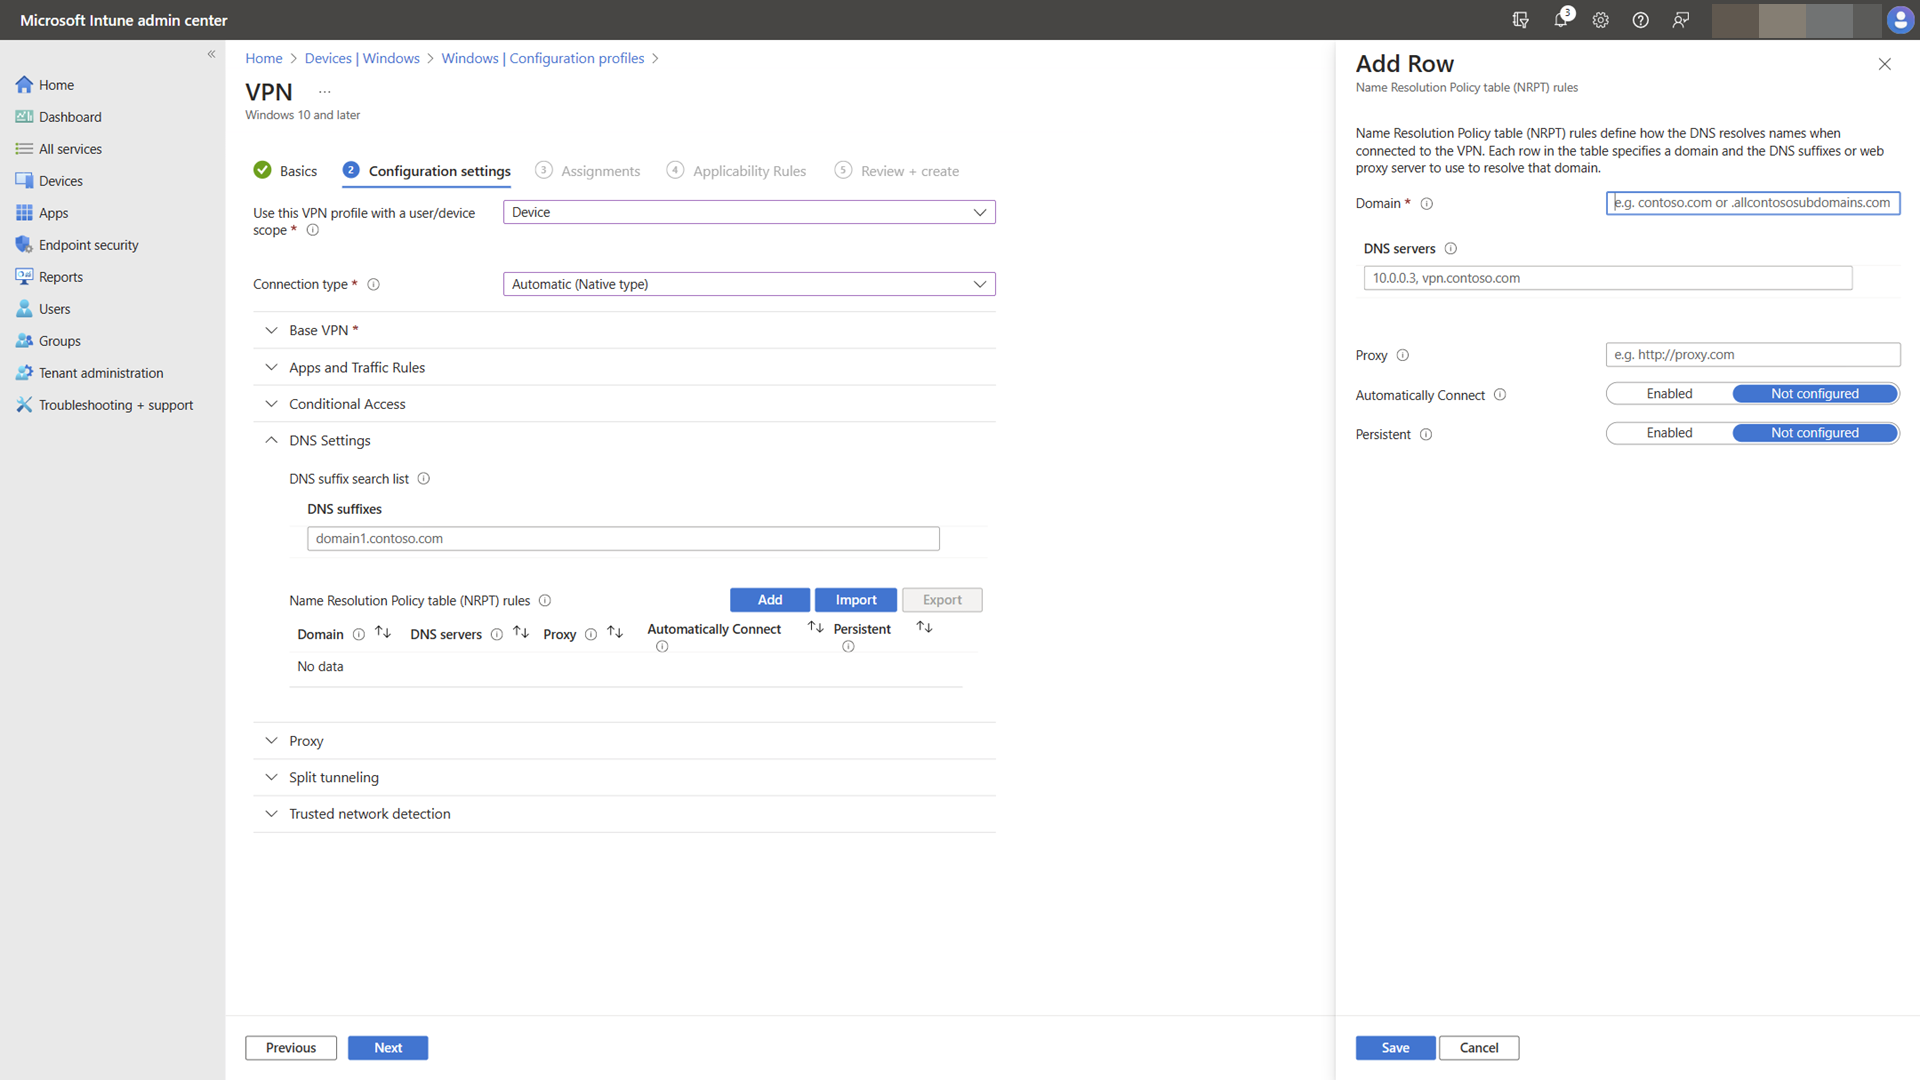The image size is (1920, 1080).
Task: Click Cancel button in Add Row panel
Action: tap(1479, 1048)
